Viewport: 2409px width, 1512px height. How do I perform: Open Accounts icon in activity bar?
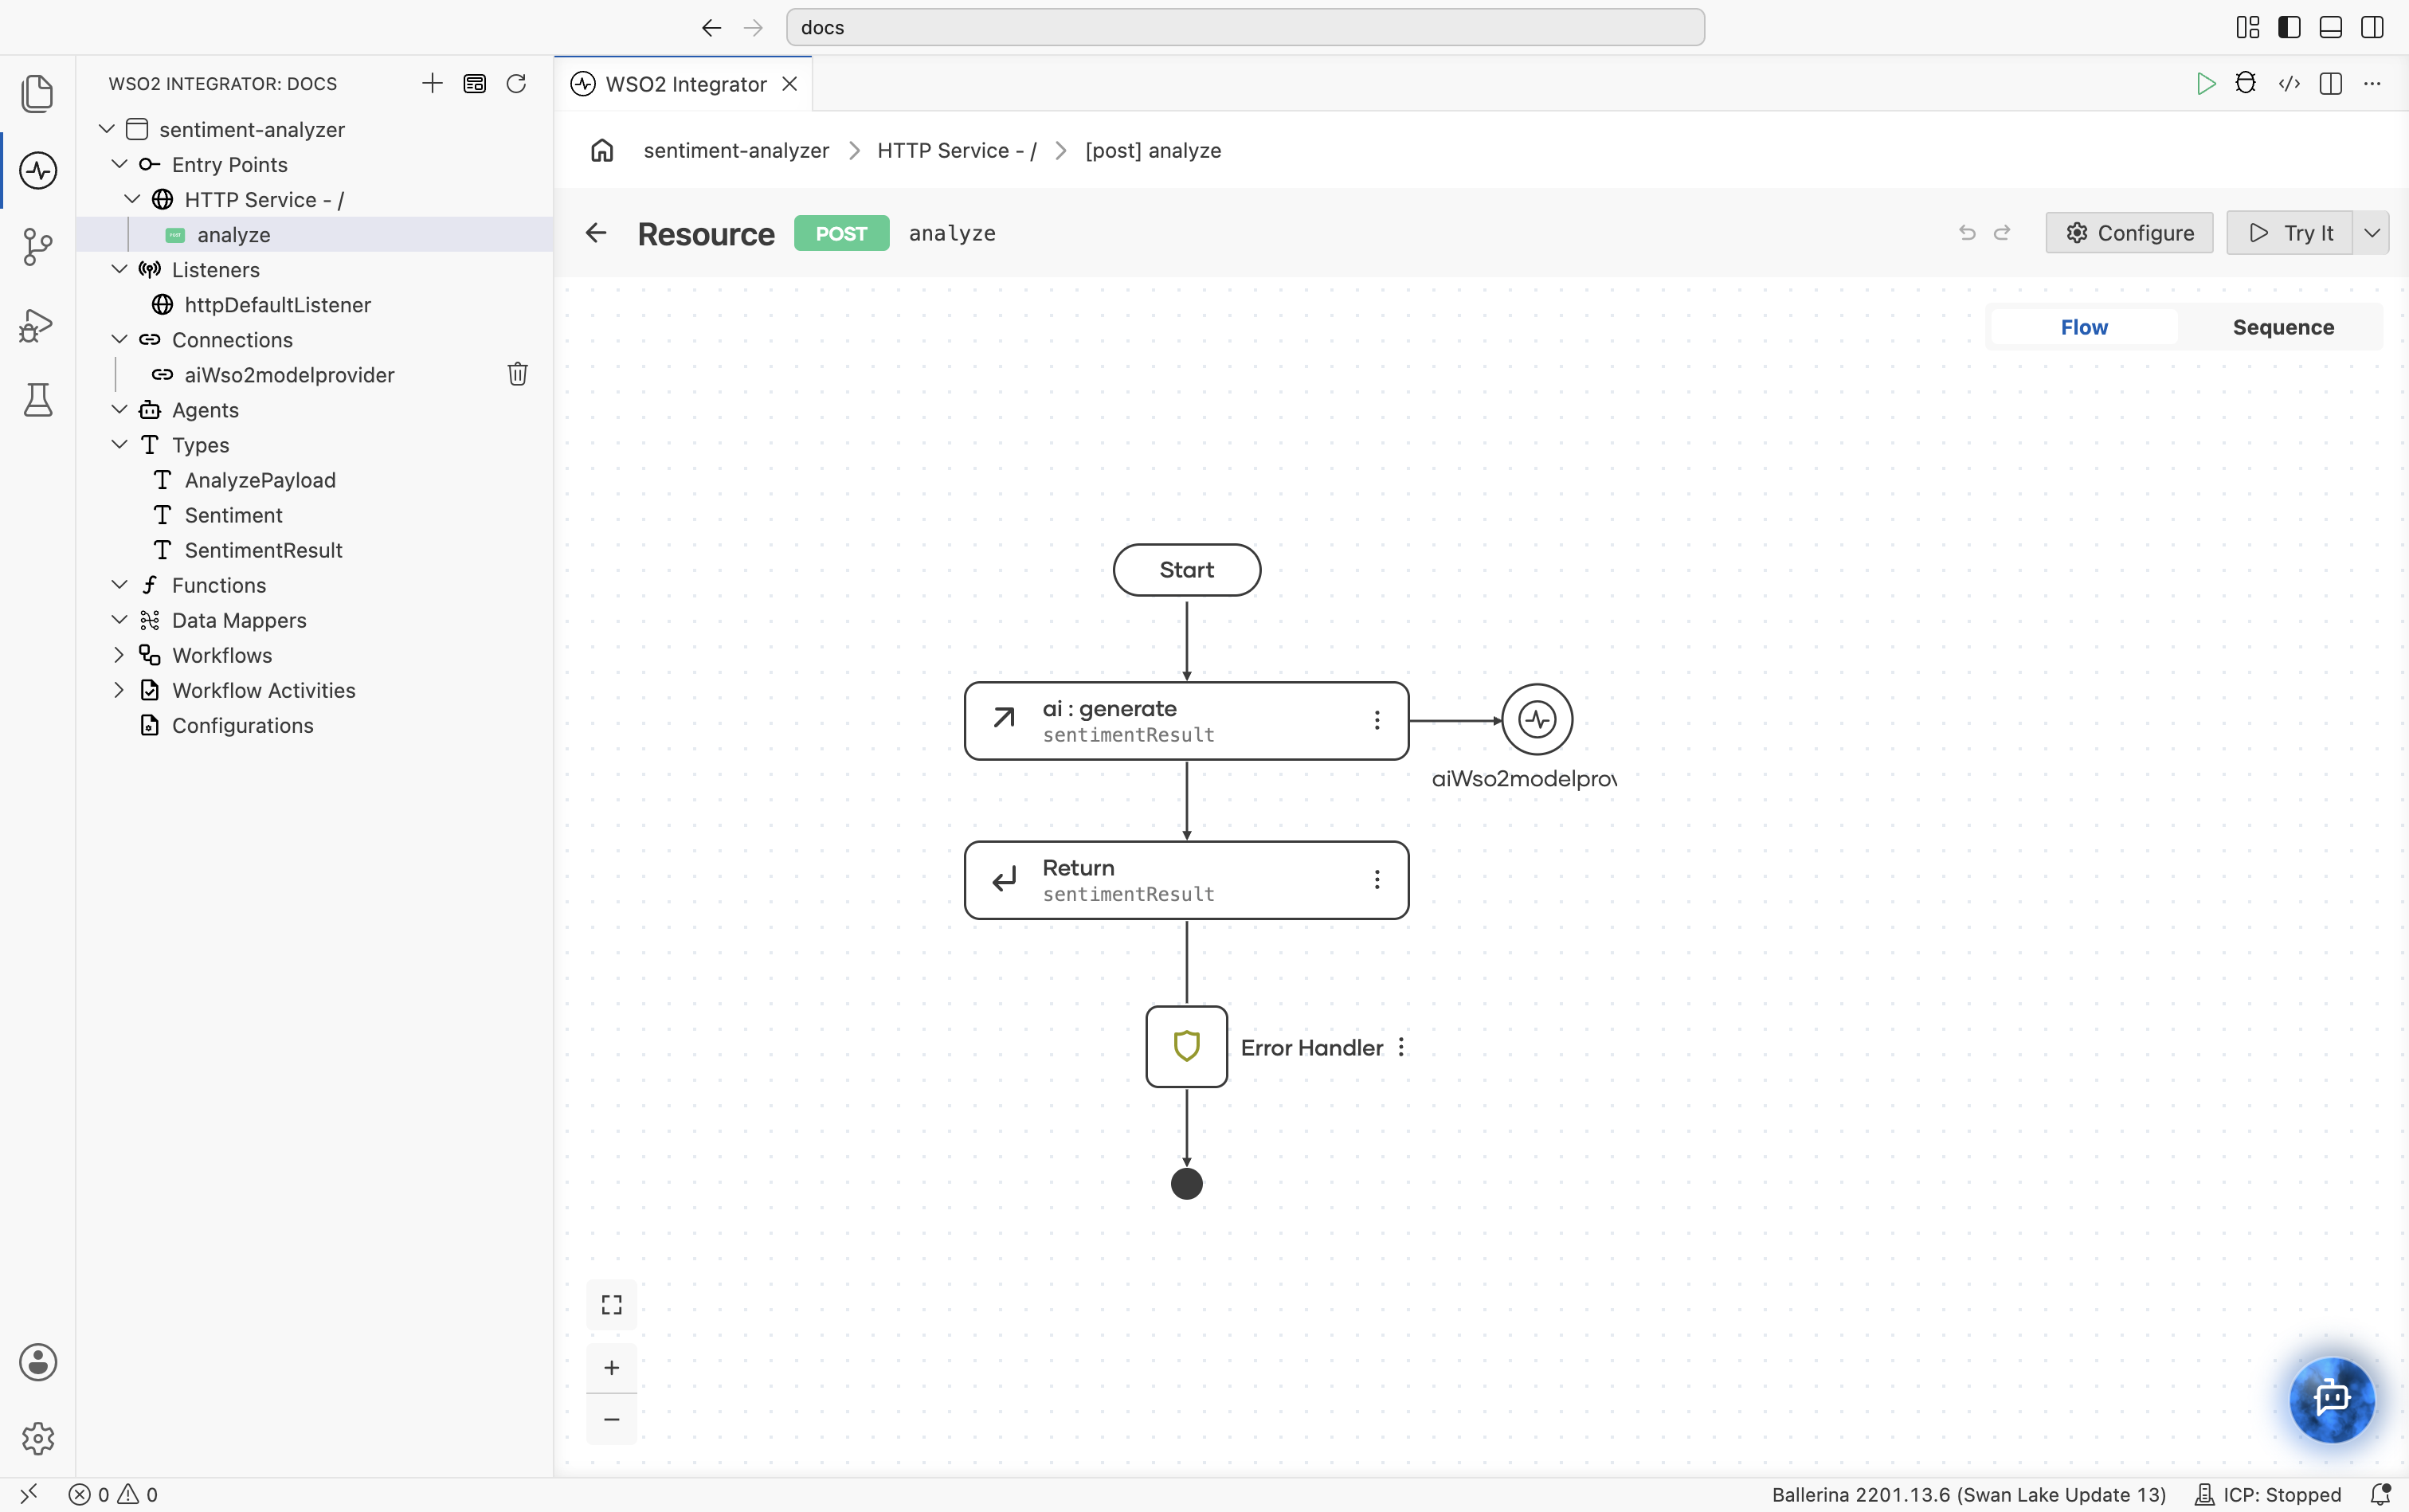pyautogui.click(x=38, y=1362)
